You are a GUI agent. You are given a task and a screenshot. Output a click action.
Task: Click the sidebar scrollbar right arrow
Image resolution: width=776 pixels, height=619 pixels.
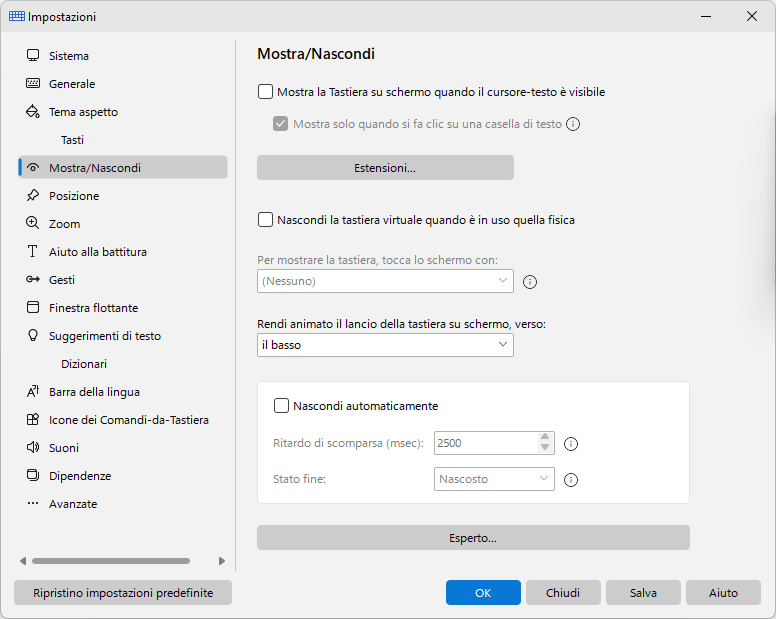[x=222, y=561]
